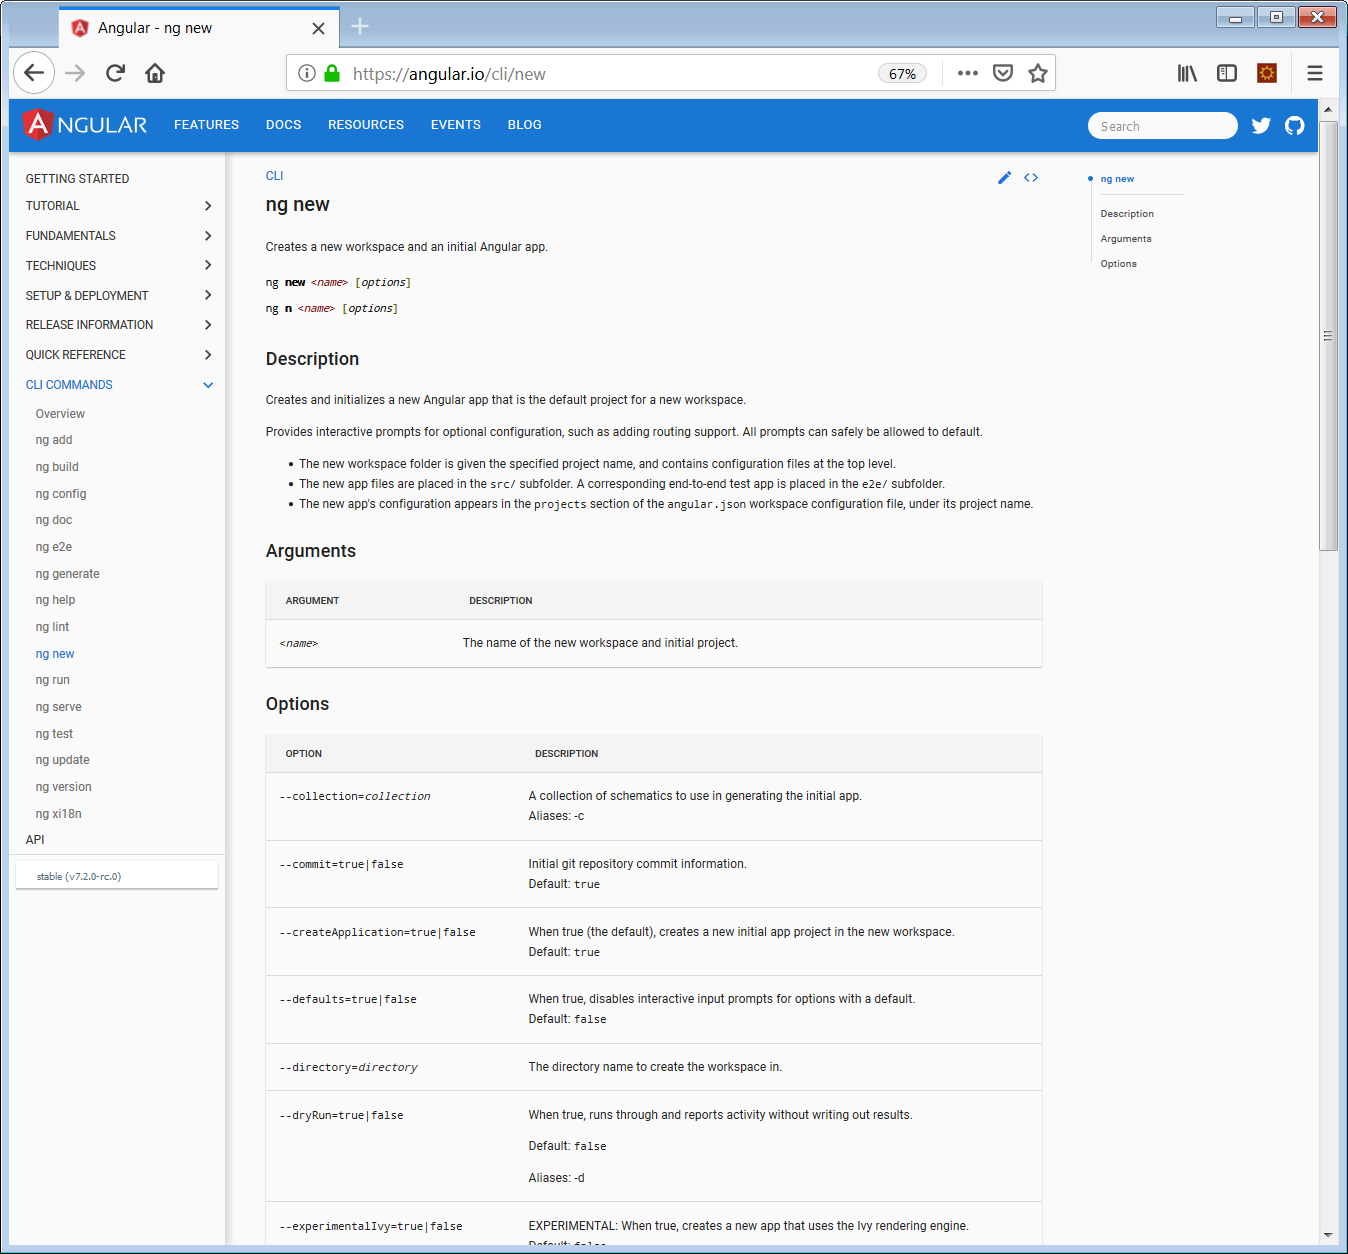Open the ng serve documentation link
Screen dimensions: 1348x1254
[x=58, y=706]
